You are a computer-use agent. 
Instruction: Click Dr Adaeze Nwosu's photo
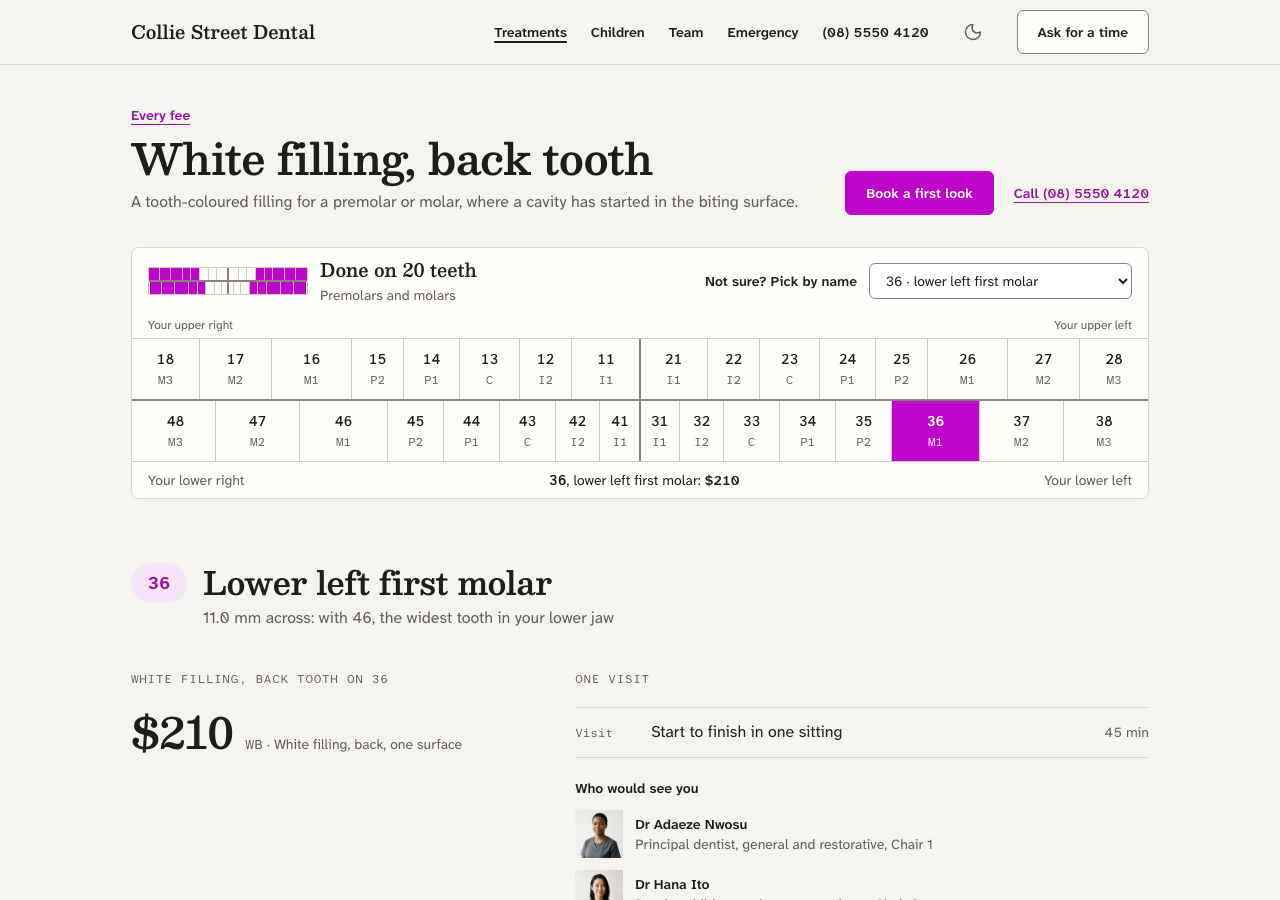(x=599, y=834)
